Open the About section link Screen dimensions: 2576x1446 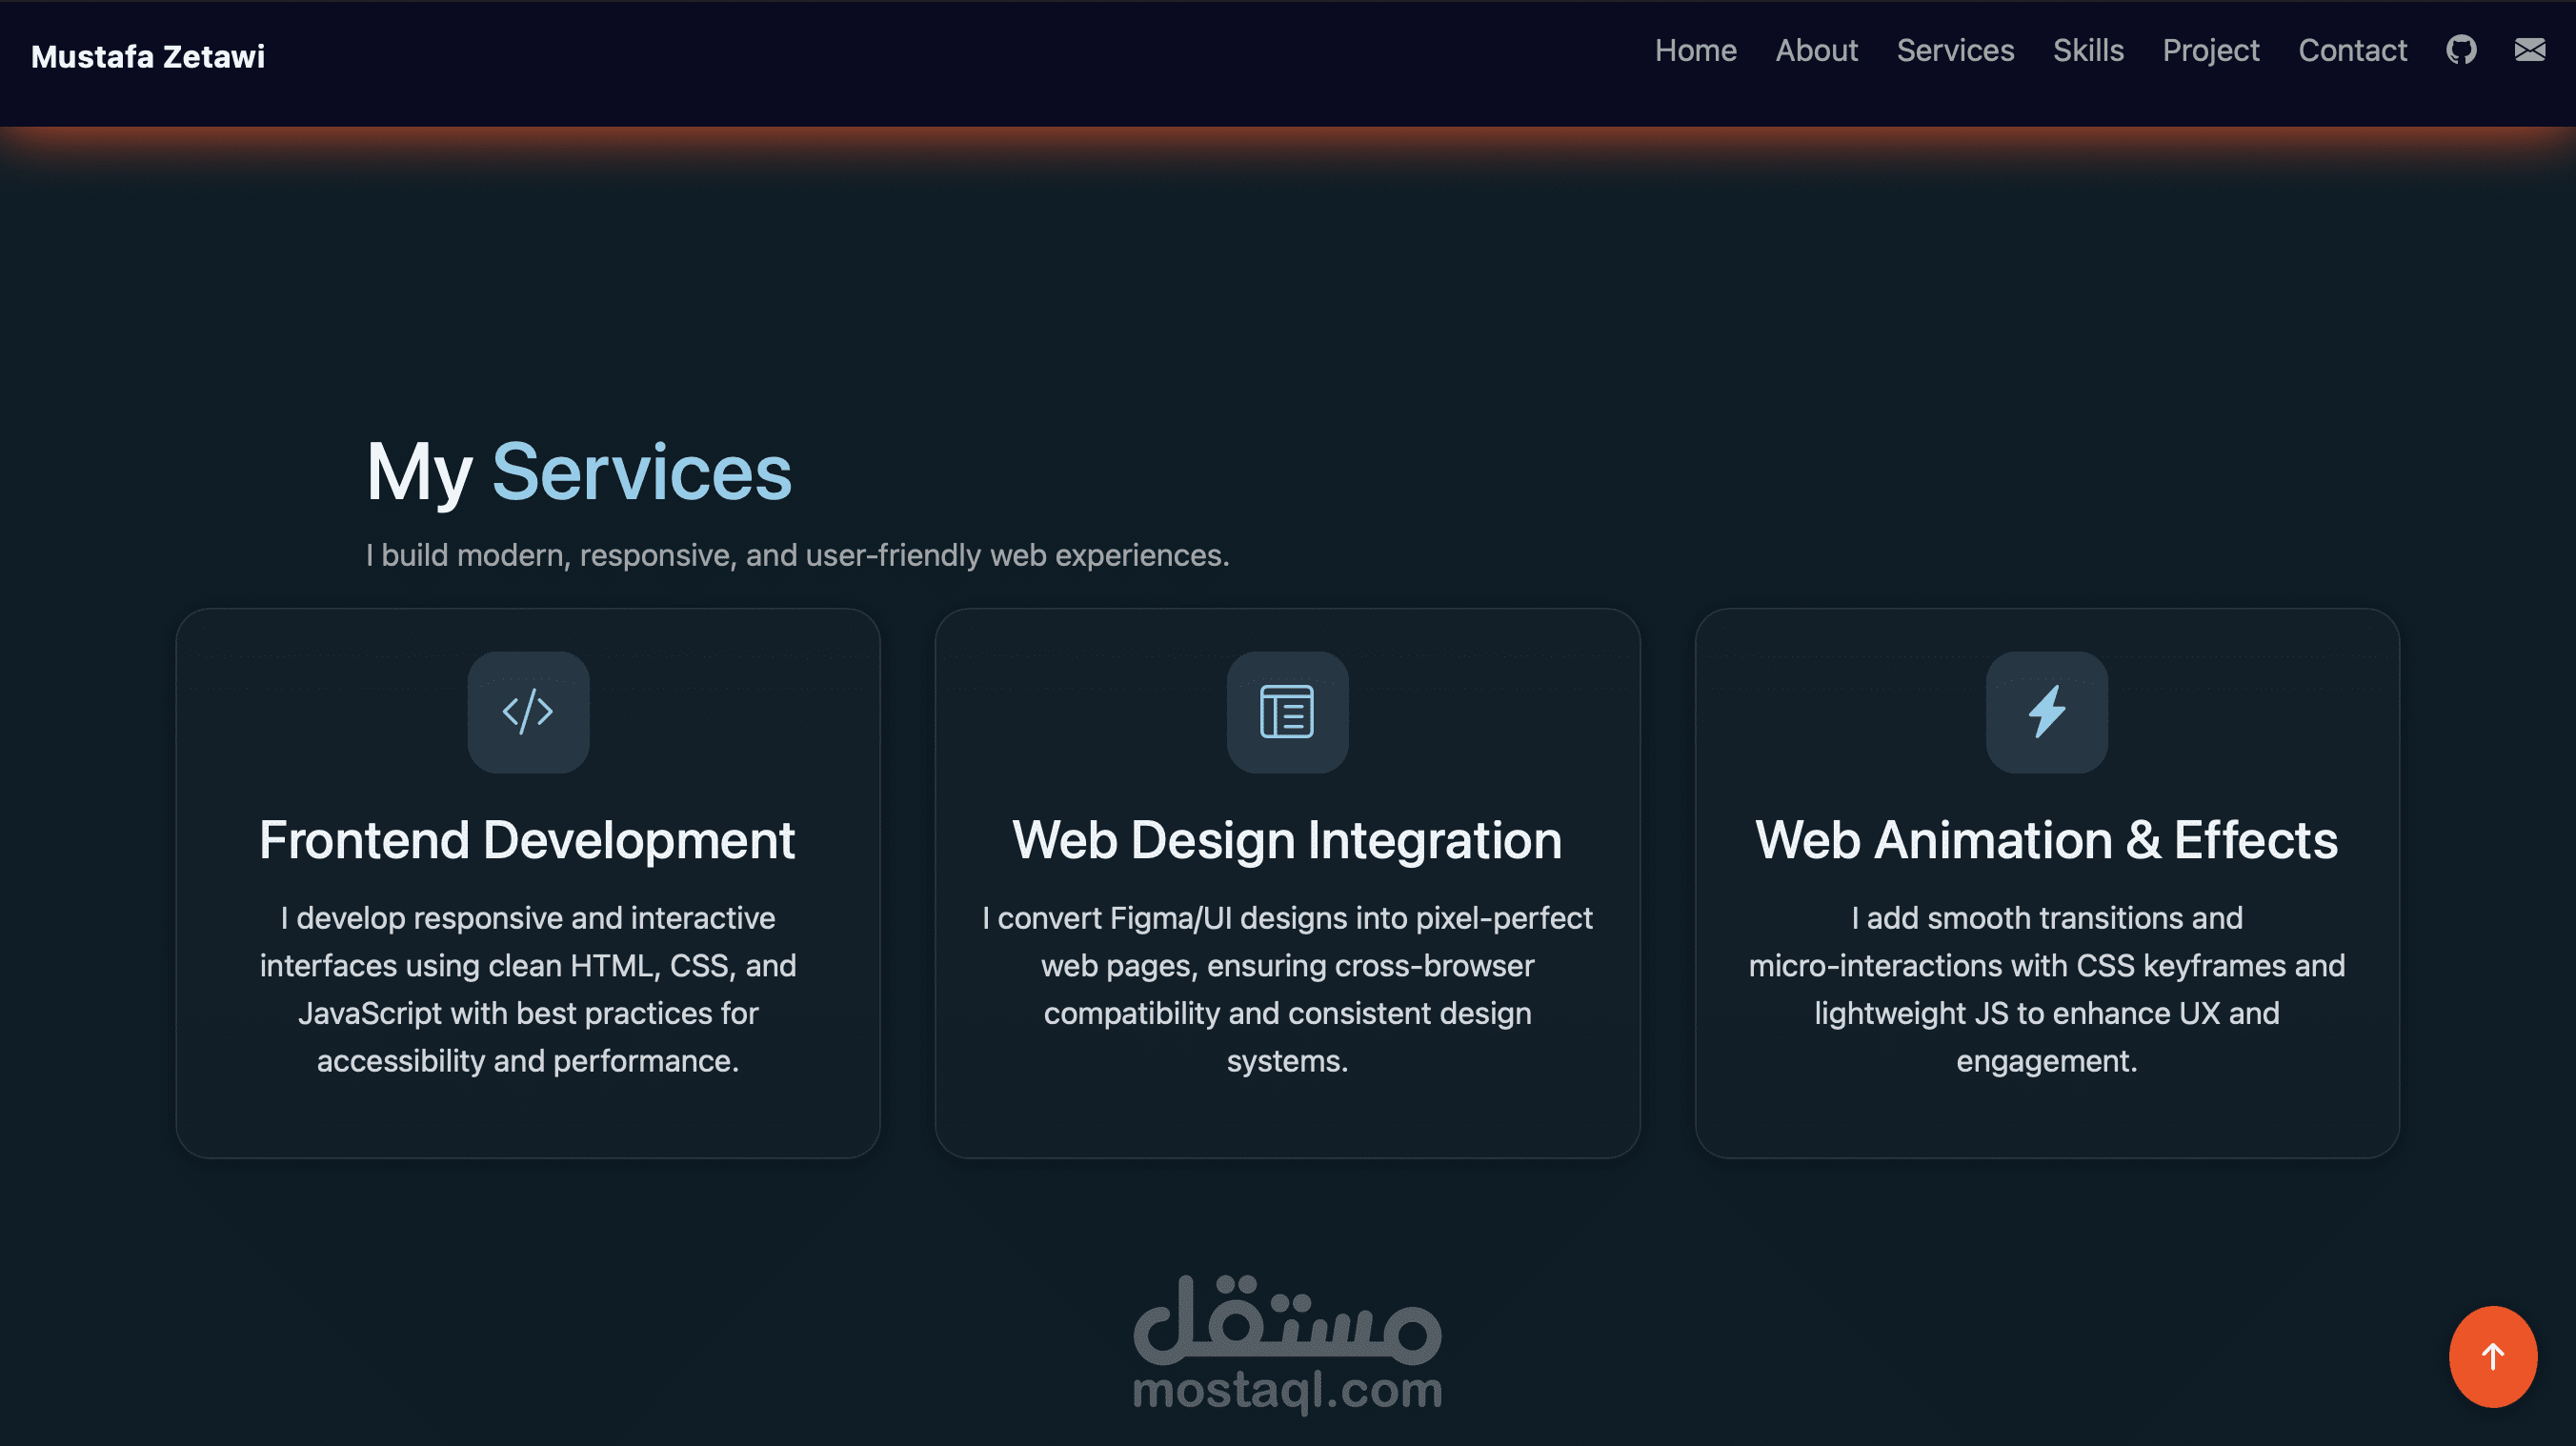click(x=1816, y=50)
